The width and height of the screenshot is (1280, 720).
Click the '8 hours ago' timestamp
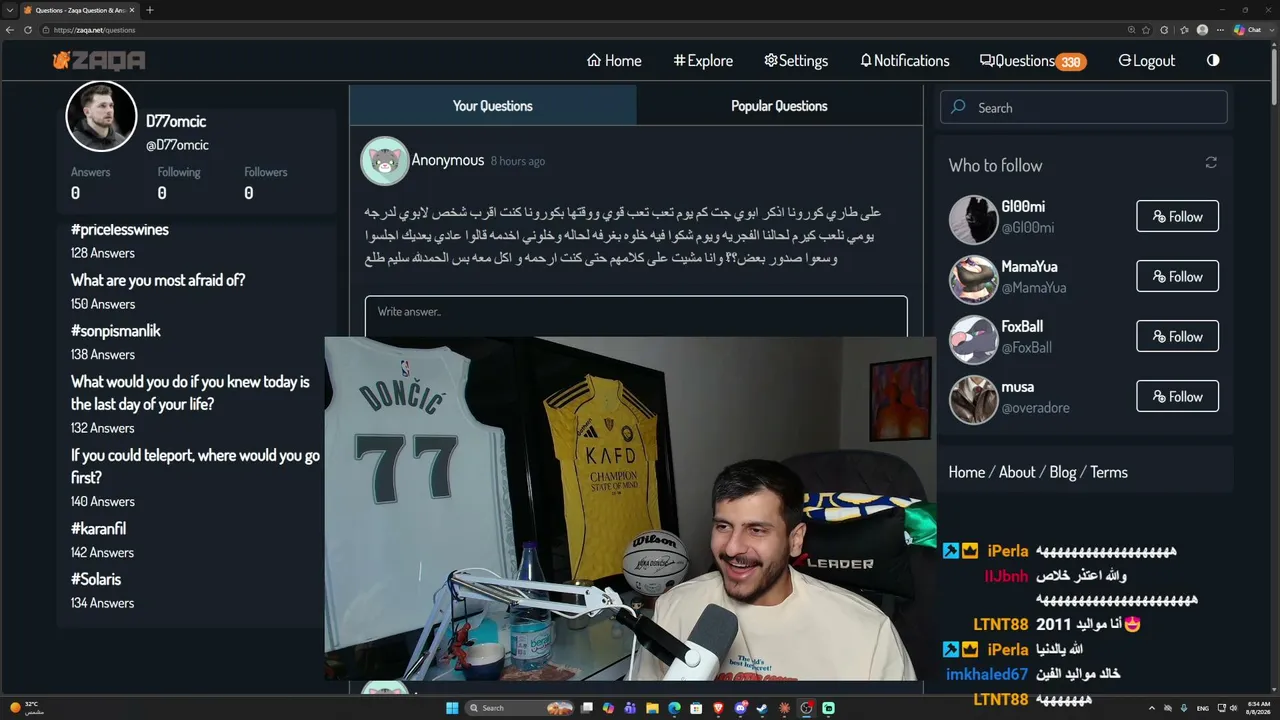pyautogui.click(x=518, y=161)
